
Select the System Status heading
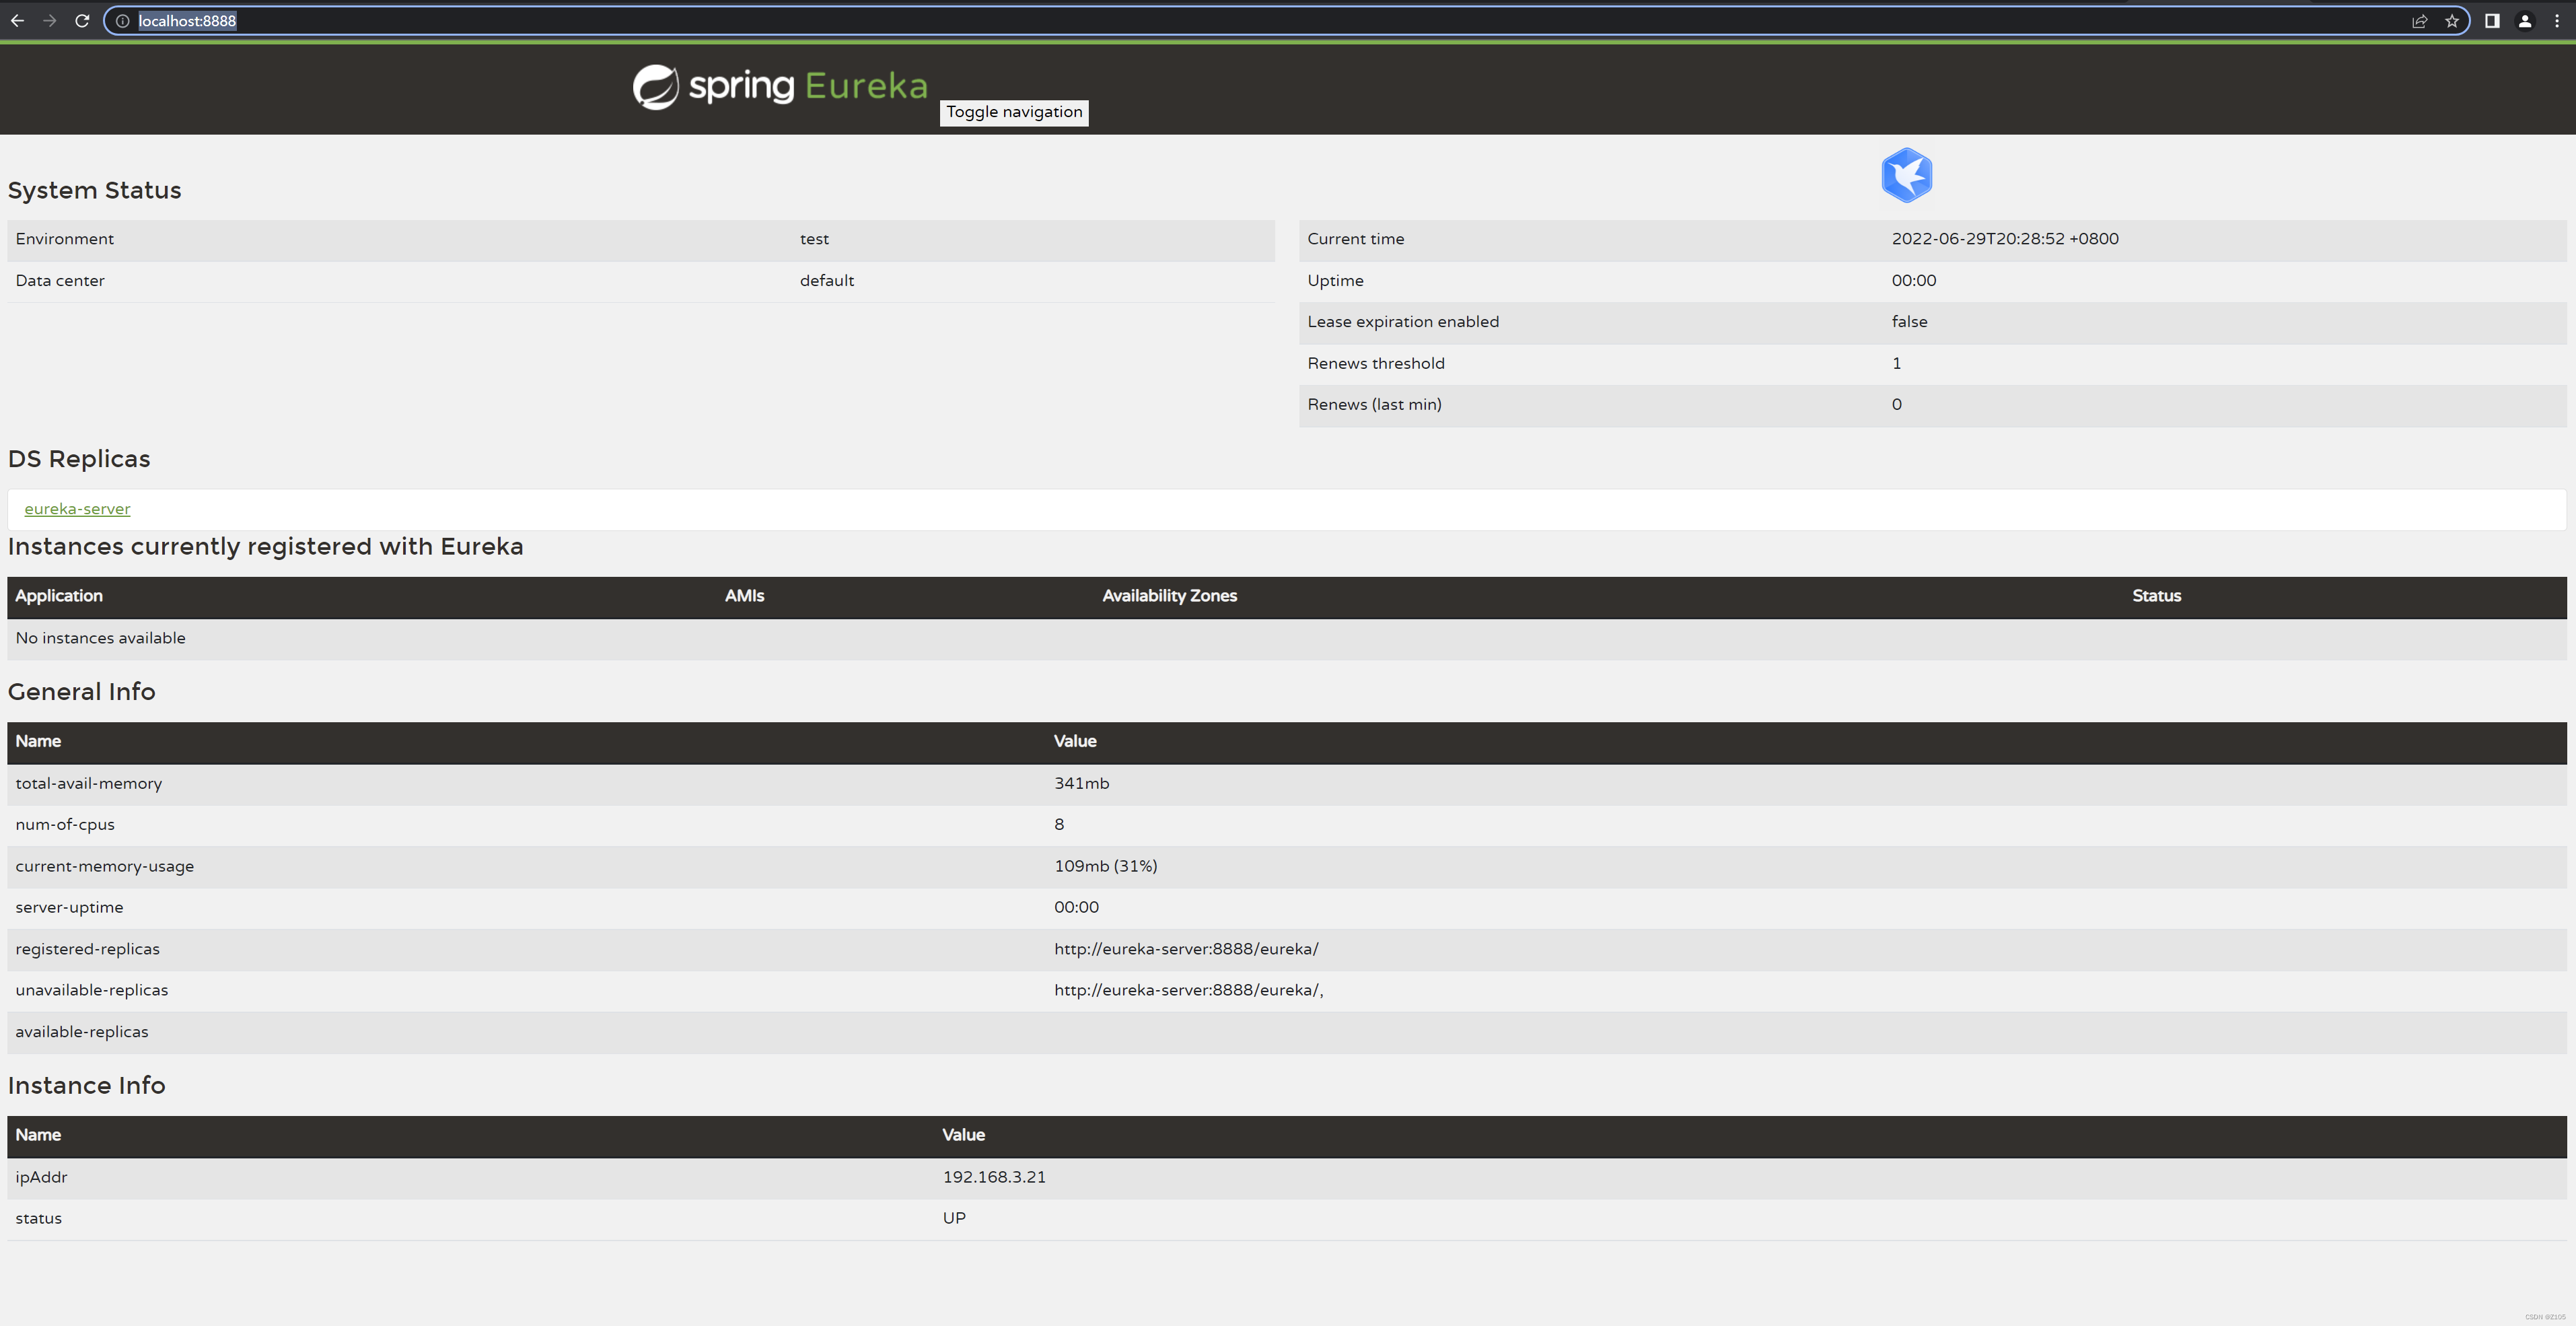coord(94,190)
